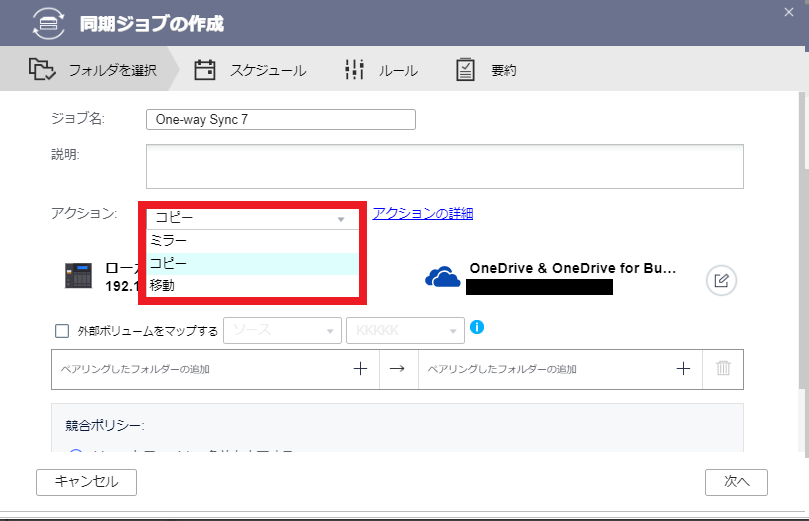Choose 移動 from the action list
Image resolution: width=809 pixels, height=521 pixels.
(x=253, y=286)
